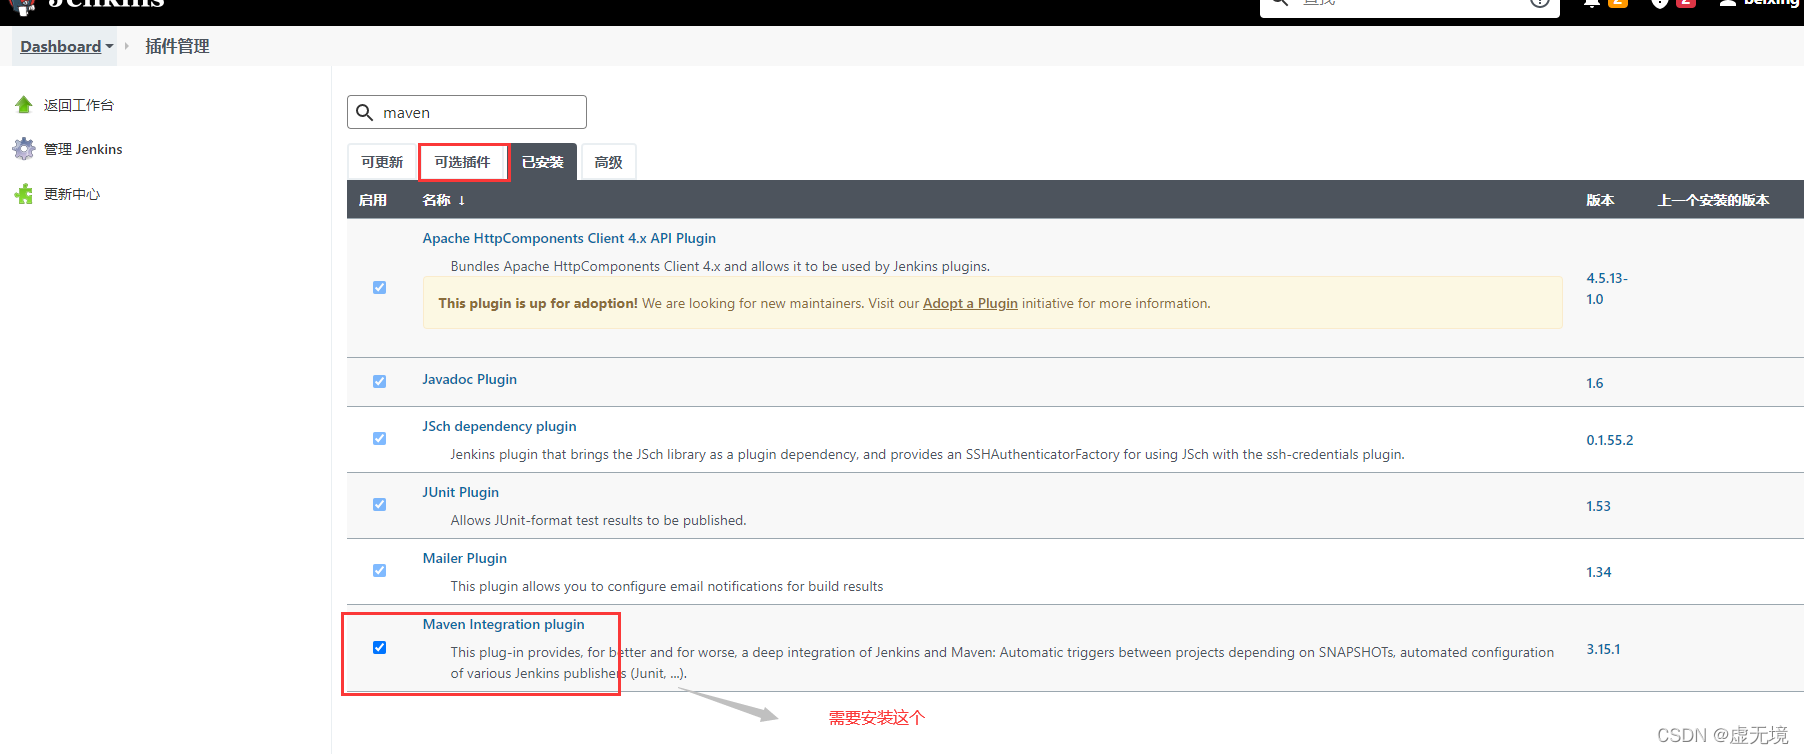Click the magnifier icon in the plugin filter box
The width and height of the screenshot is (1804, 754).
[365, 112]
